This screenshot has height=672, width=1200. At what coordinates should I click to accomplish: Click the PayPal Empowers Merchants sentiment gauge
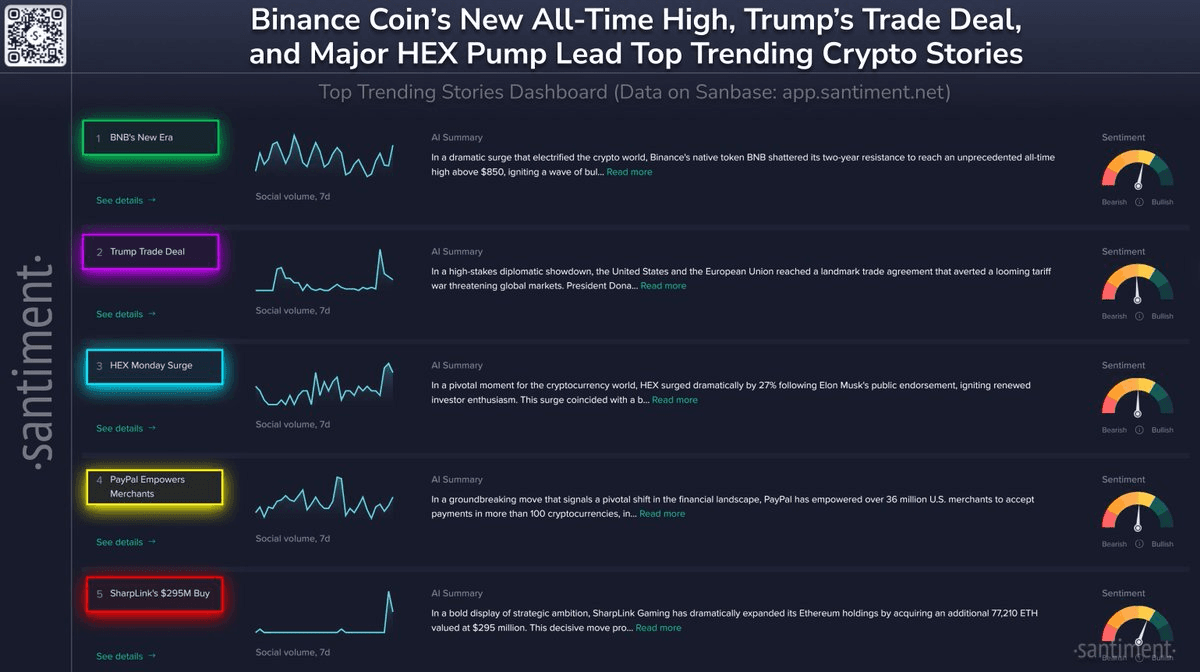click(x=1138, y=512)
